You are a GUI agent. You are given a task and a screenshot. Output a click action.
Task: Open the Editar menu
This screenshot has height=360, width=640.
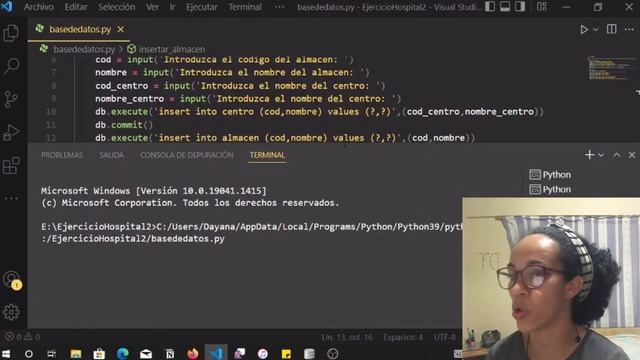pos(76,7)
